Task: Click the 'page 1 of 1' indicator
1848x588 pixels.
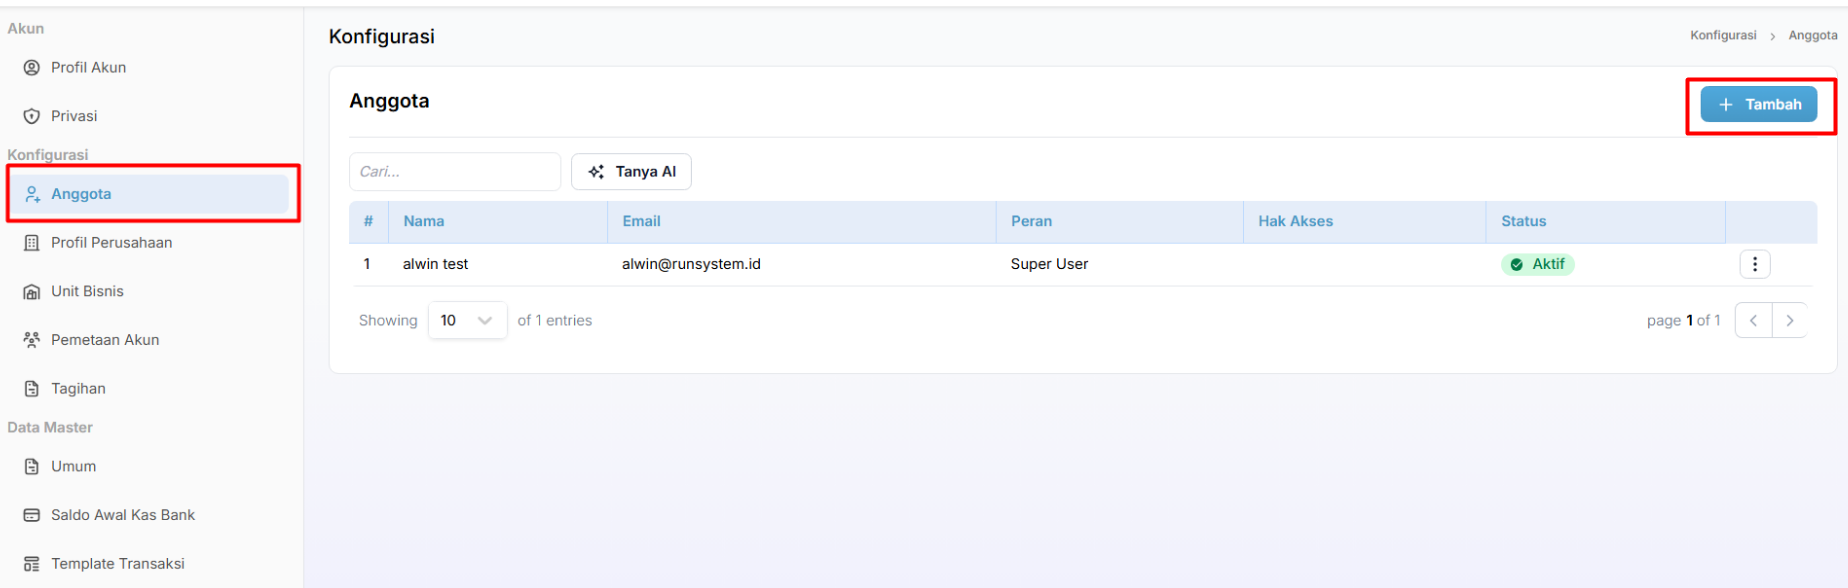Action: point(1683,320)
